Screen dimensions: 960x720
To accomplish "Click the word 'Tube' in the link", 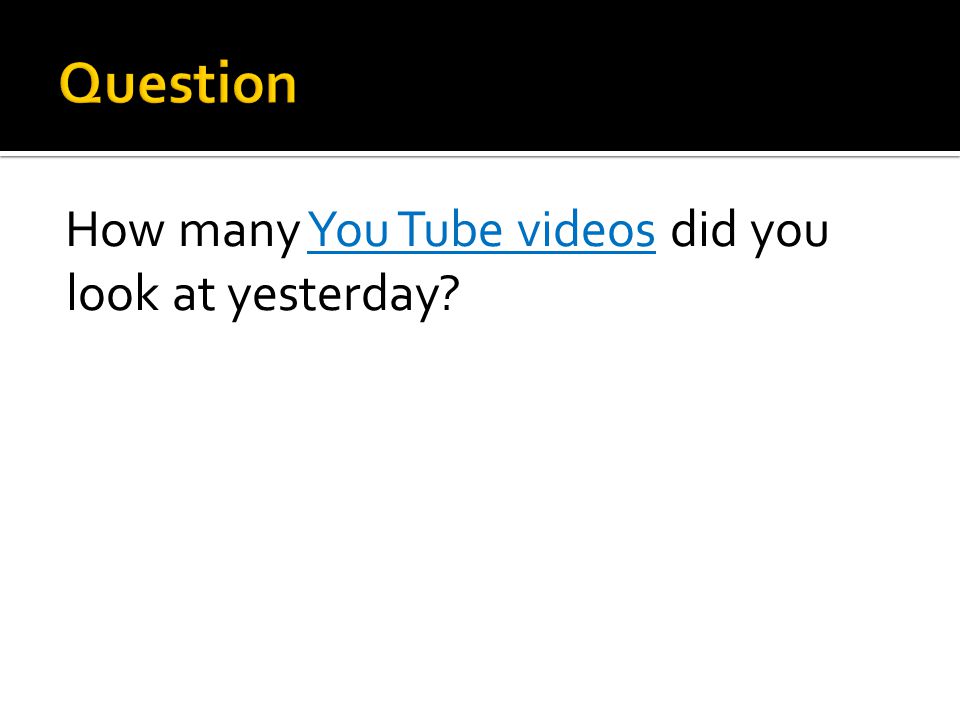I will coord(453,230).
